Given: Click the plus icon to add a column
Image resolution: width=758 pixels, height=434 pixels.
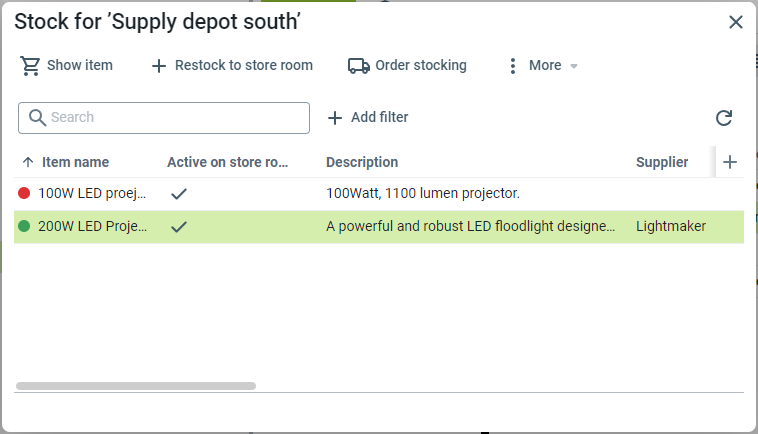Looking at the screenshot, I should (x=730, y=162).
